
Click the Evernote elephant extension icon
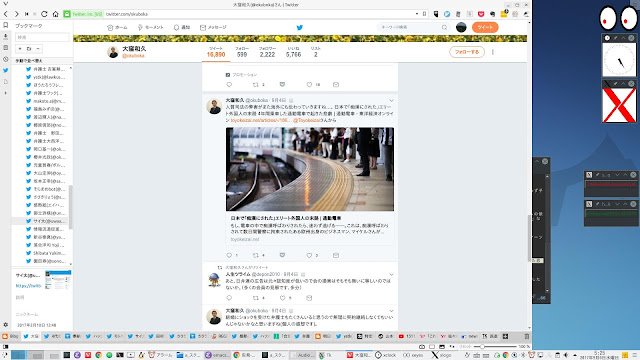(x=492, y=14)
